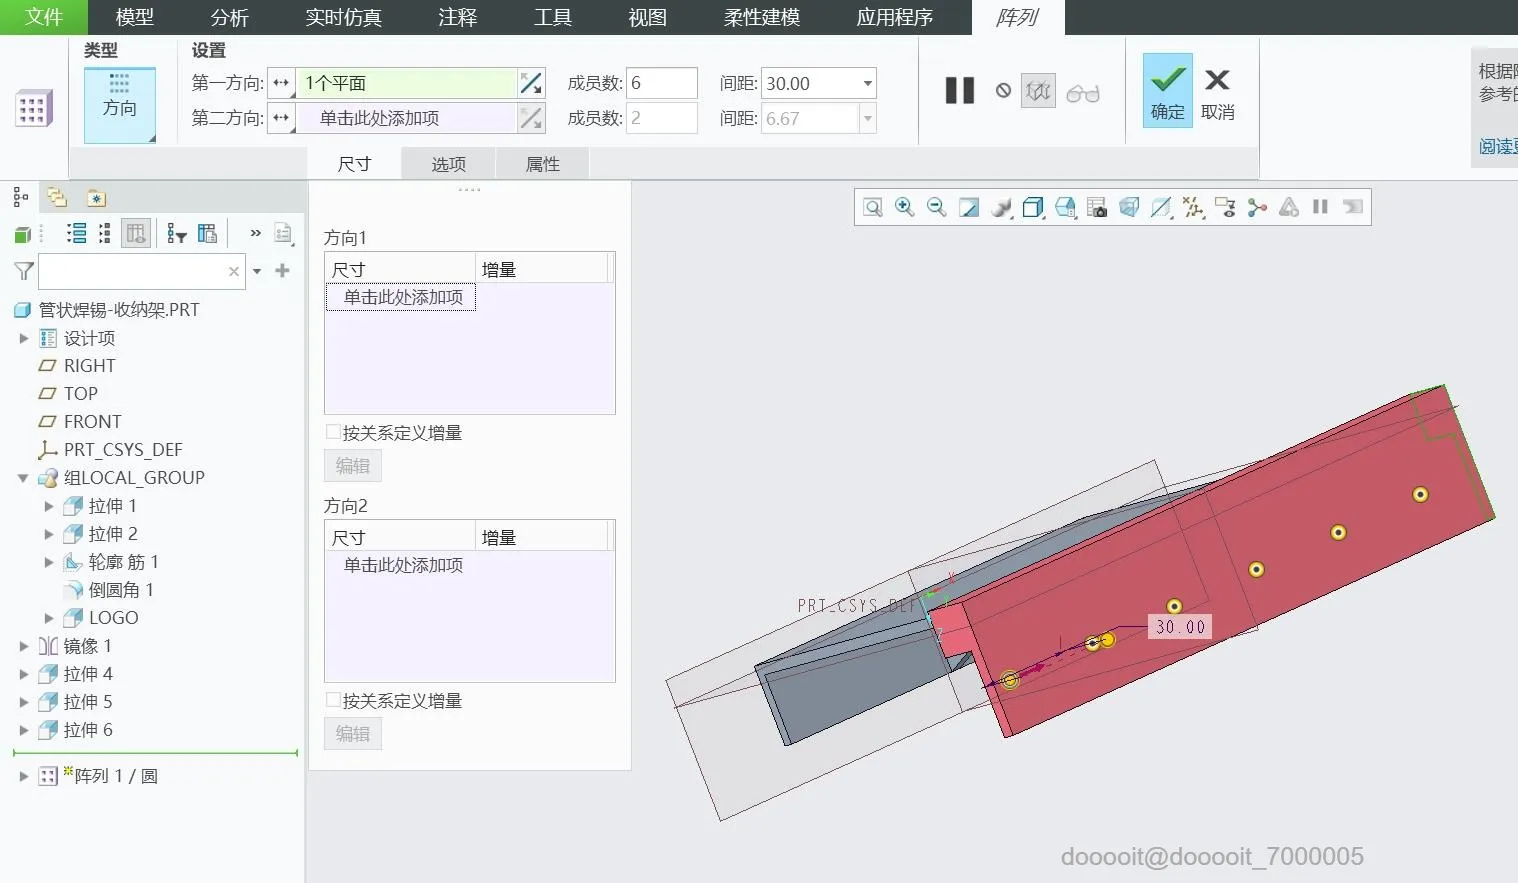
Task: Switch to the 选项 tab
Action: 448,164
